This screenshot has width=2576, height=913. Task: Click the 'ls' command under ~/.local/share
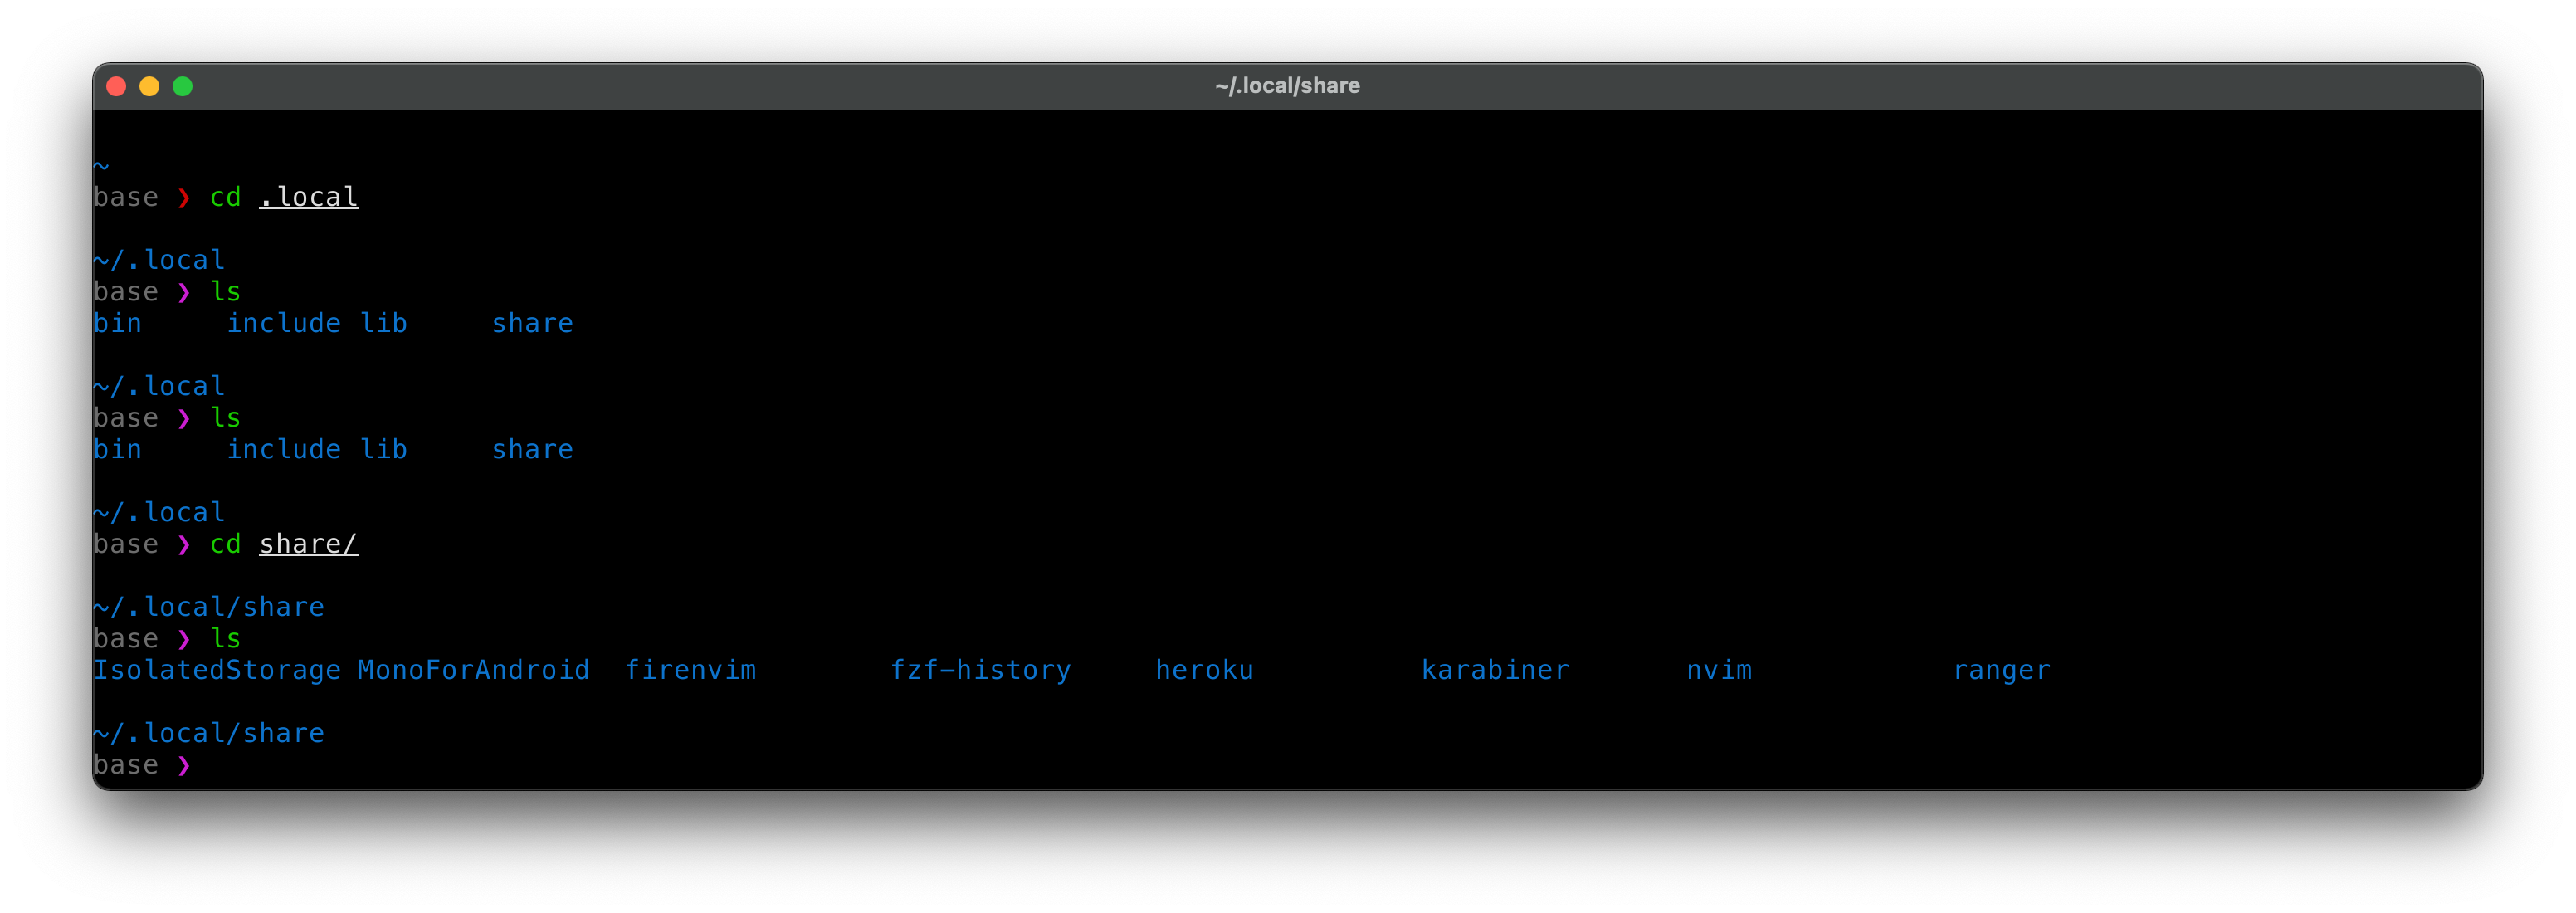225,638
